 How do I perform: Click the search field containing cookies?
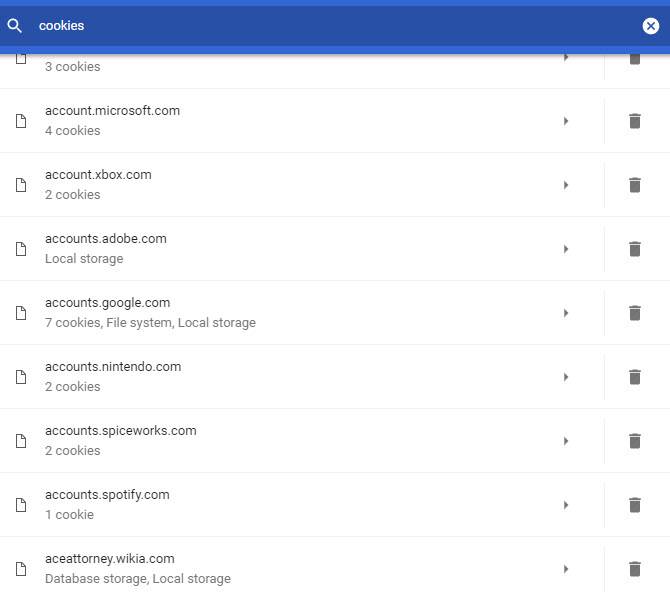pos(333,26)
